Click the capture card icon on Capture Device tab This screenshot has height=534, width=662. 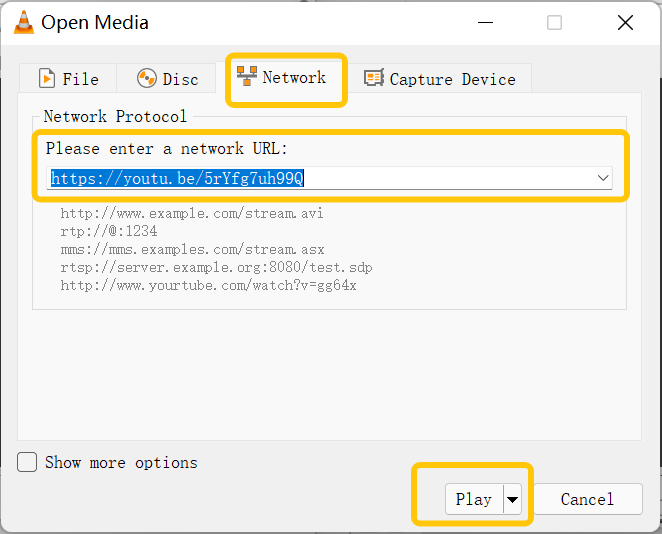point(374,78)
